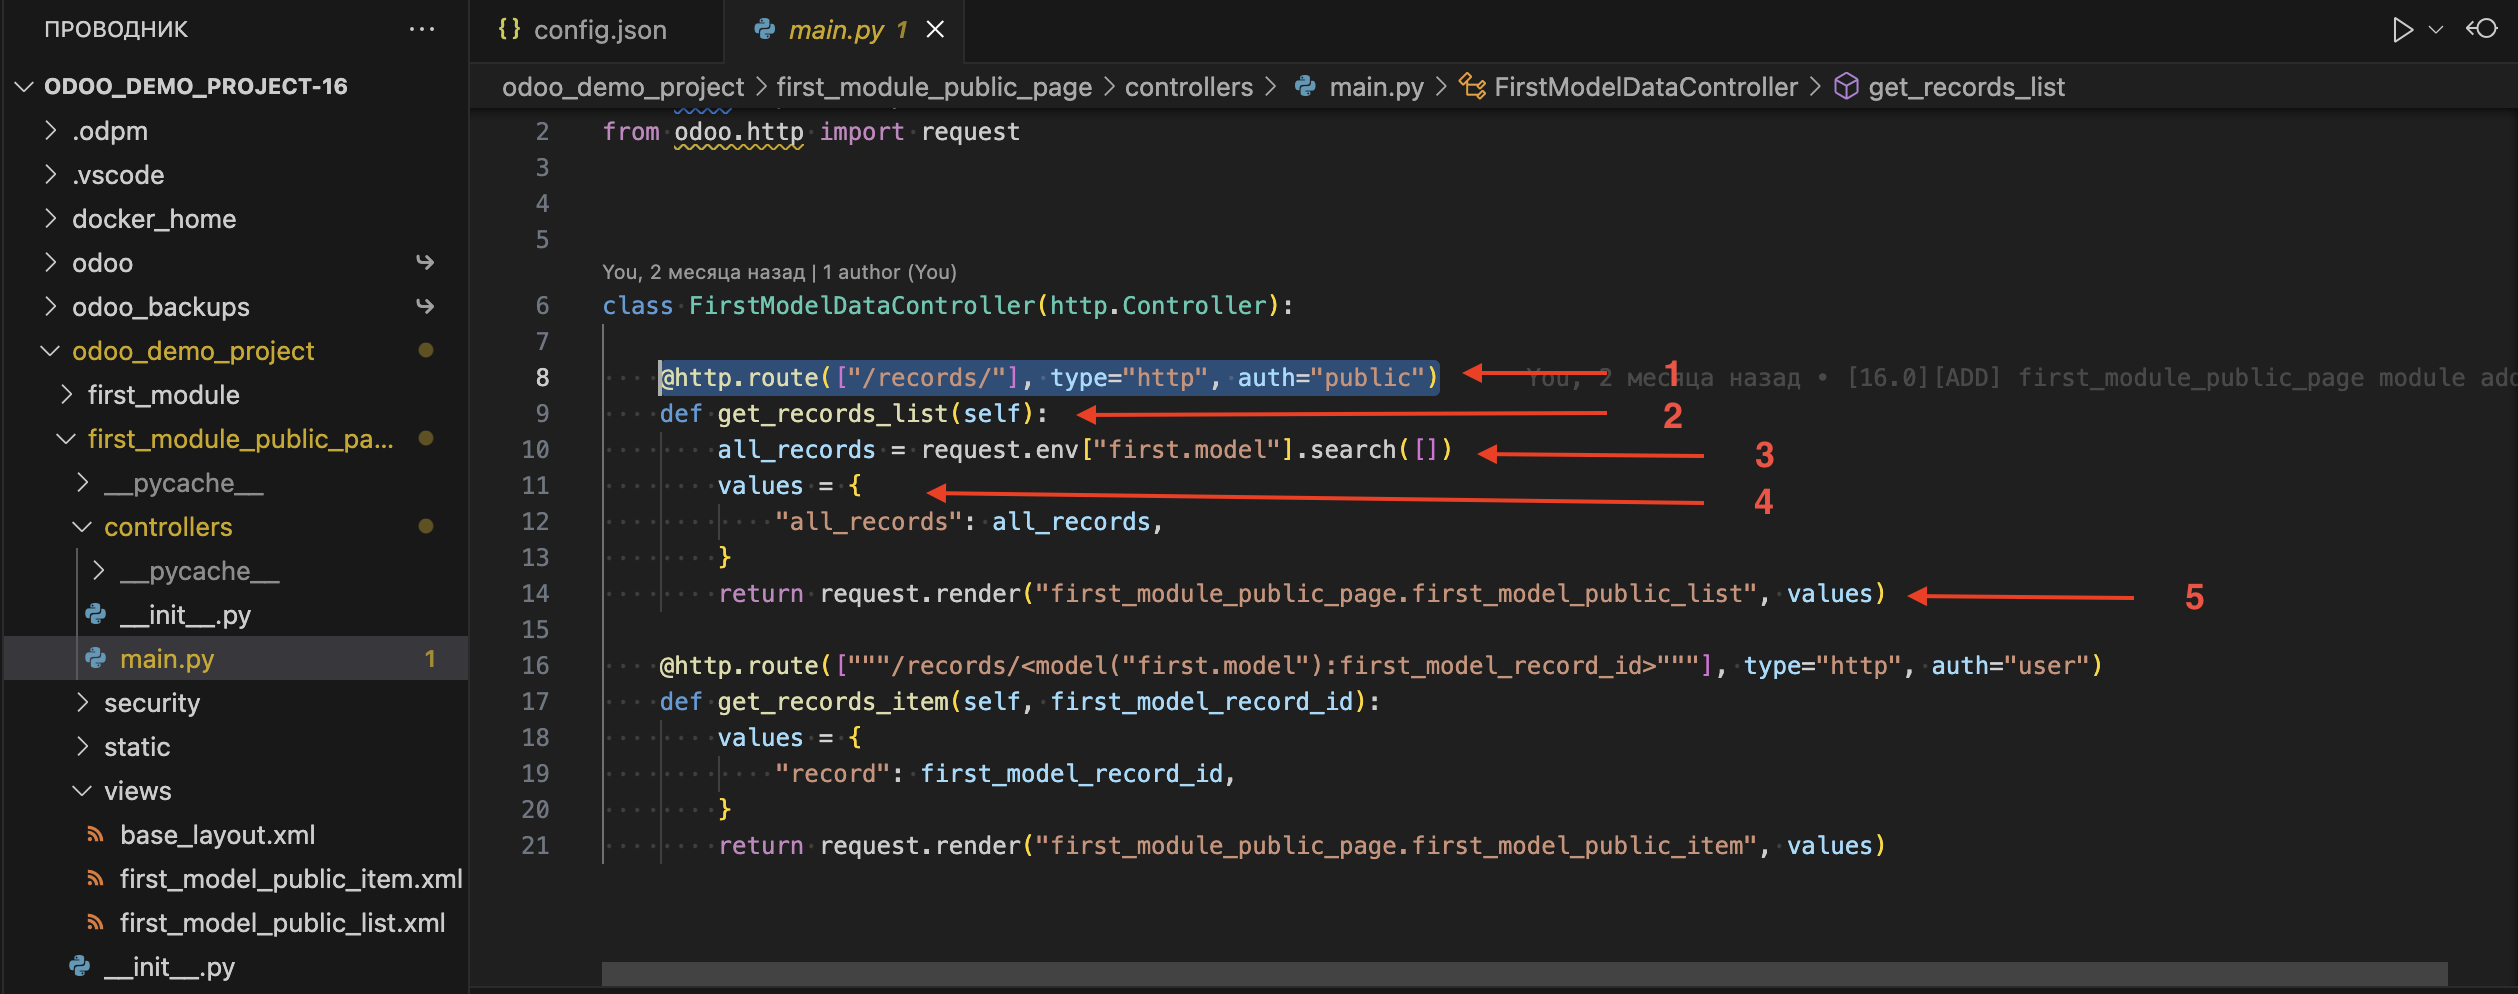Click symlink arrow icon on odoo_backups folder

pyautogui.click(x=425, y=306)
